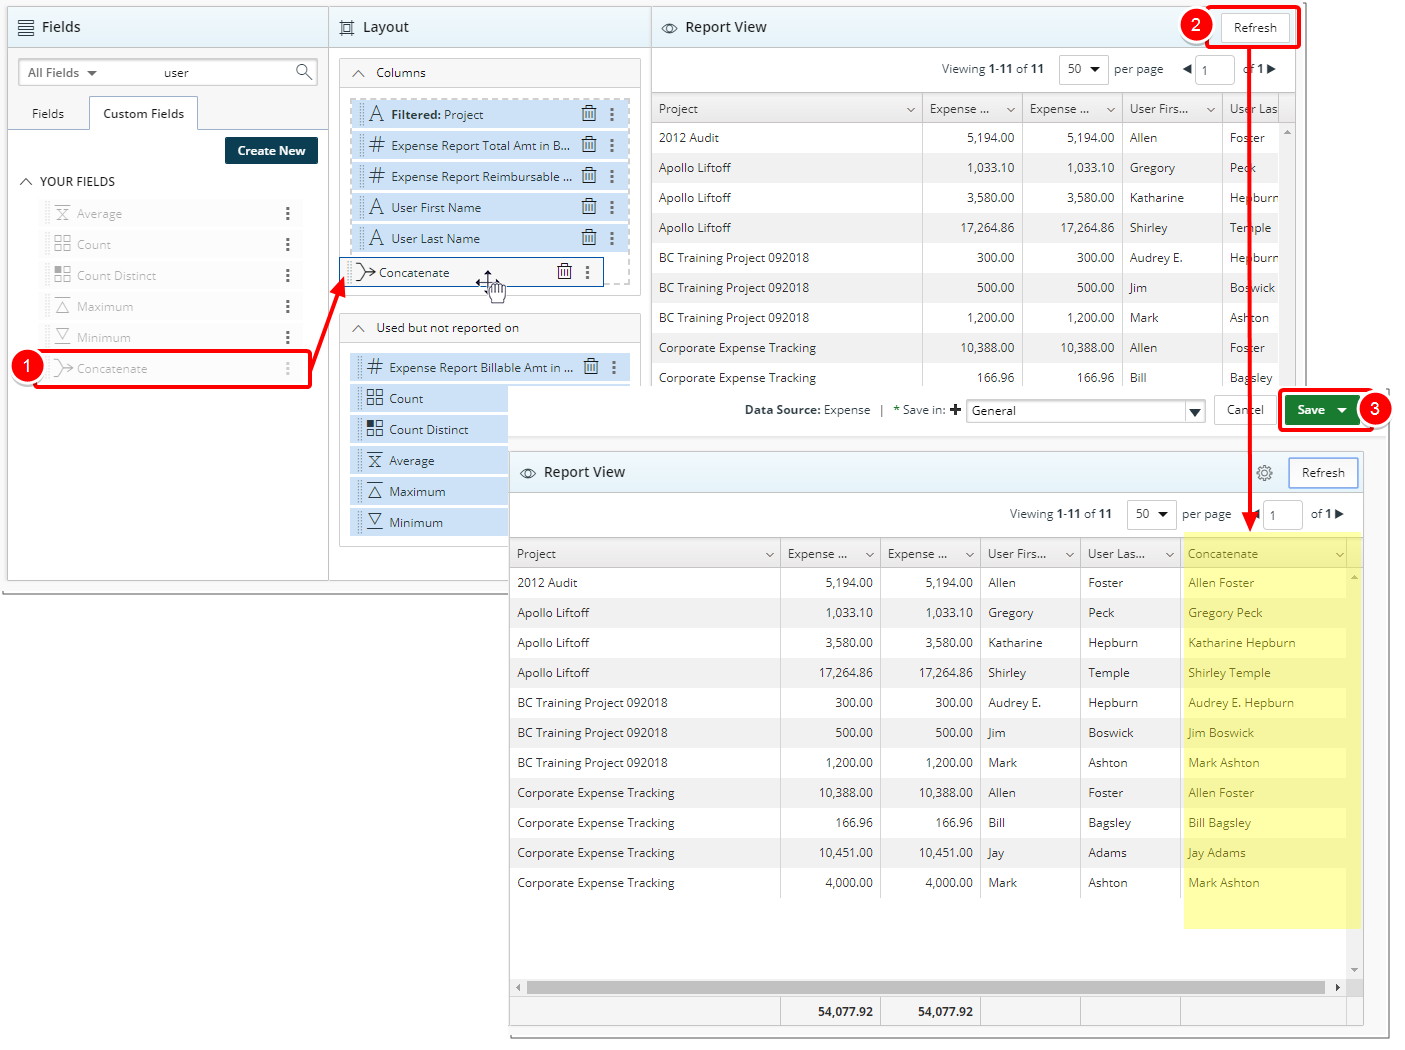
Task: Go to next page in lower Report View
Action: (1339, 514)
